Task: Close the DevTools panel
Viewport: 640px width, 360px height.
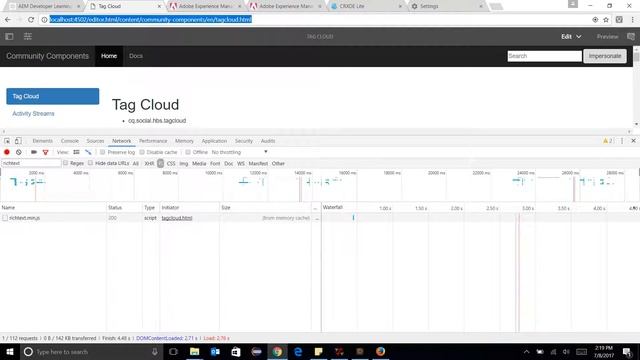Action: (633, 141)
